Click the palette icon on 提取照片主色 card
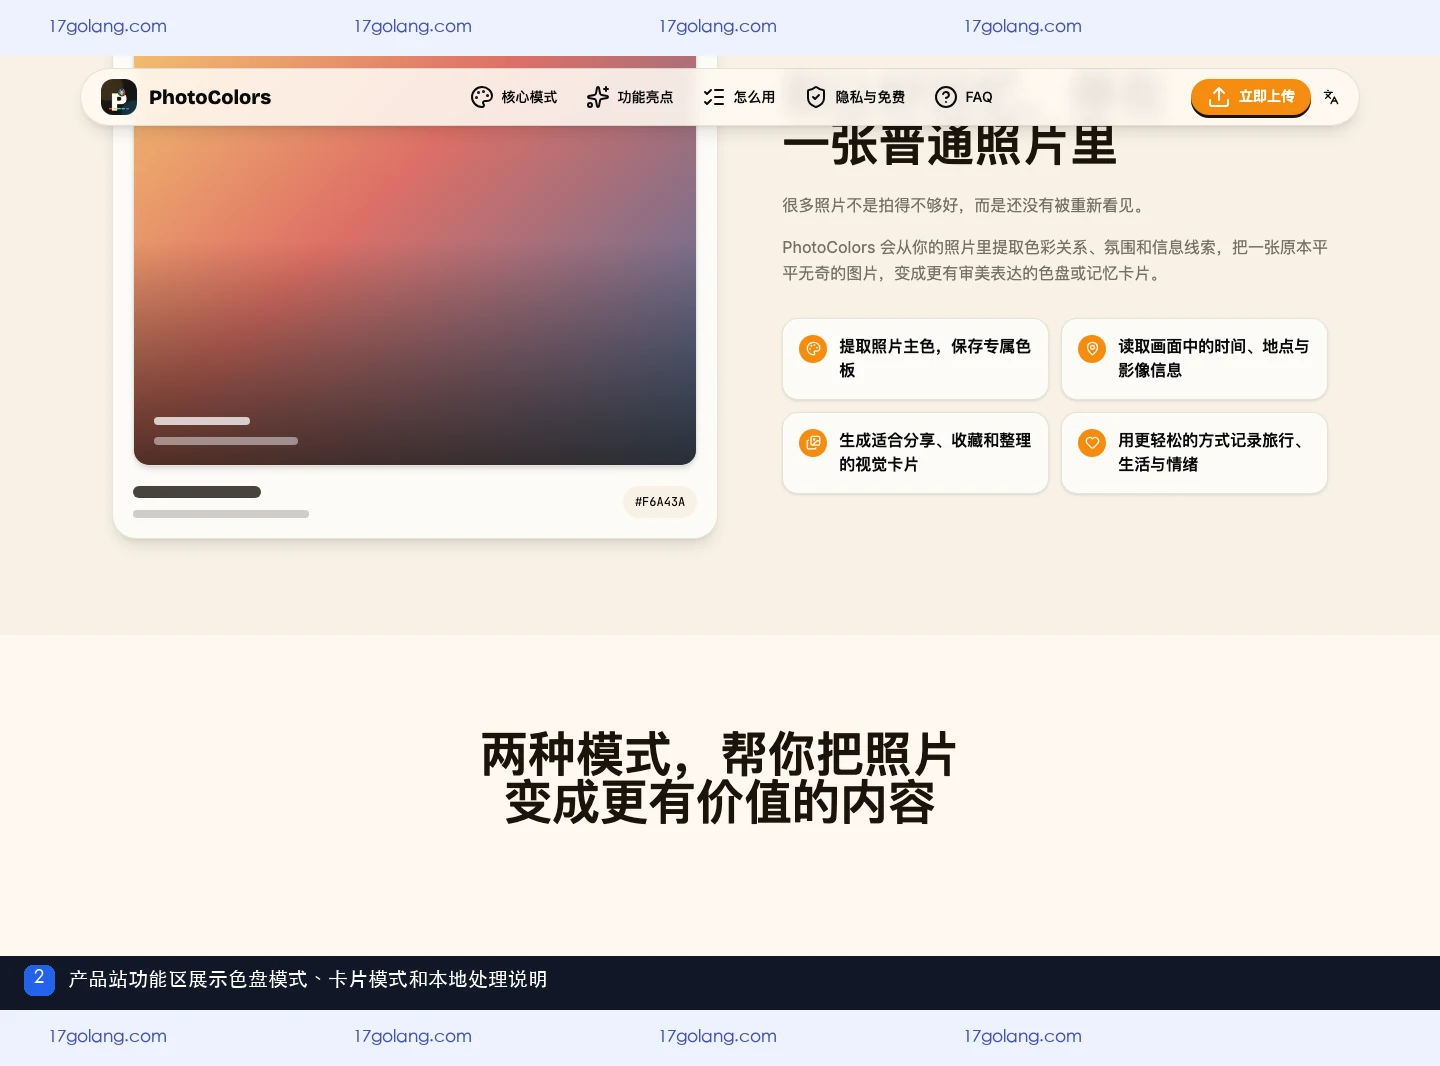This screenshot has width=1440, height=1066. point(813,349)
